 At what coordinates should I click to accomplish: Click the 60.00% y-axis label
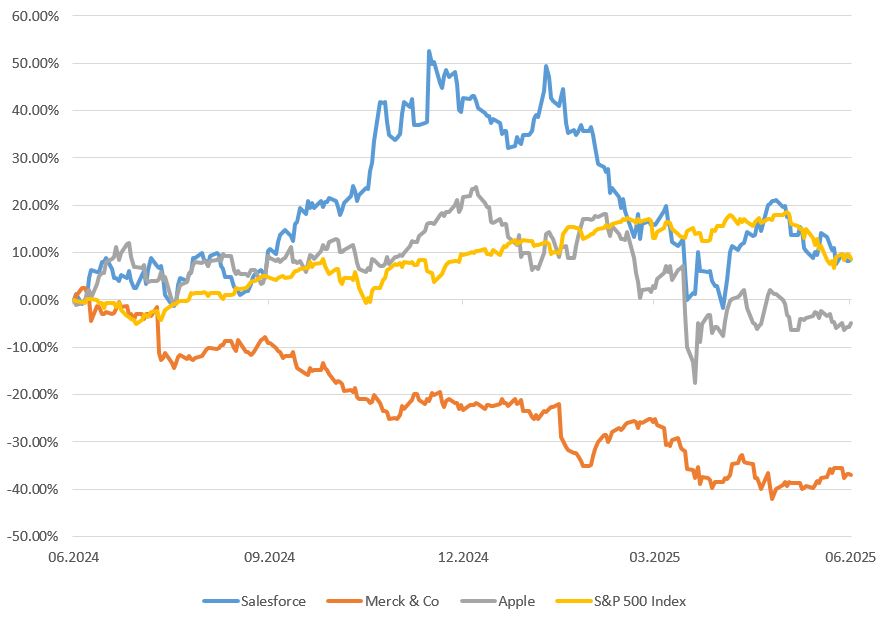tap(35, 16)
